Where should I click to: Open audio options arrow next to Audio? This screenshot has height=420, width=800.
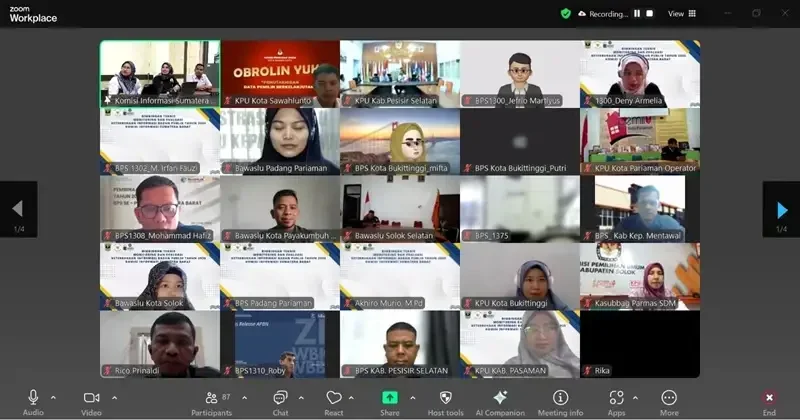click(x=53, y=398)
